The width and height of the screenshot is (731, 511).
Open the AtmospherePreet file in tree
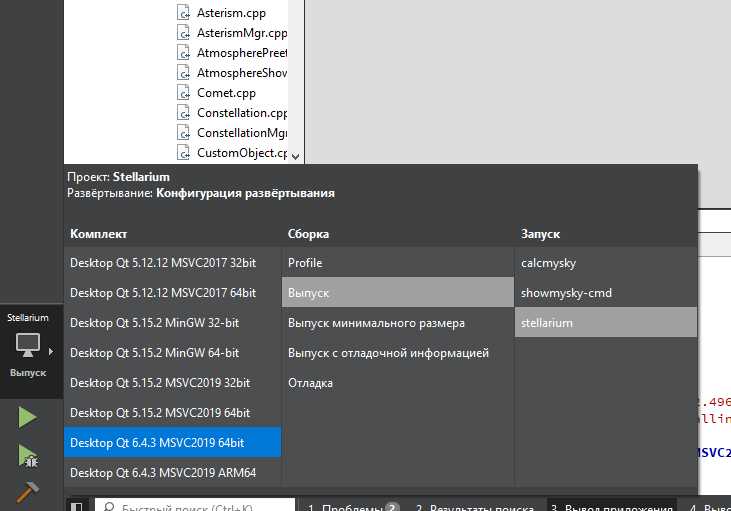(242, 53)
